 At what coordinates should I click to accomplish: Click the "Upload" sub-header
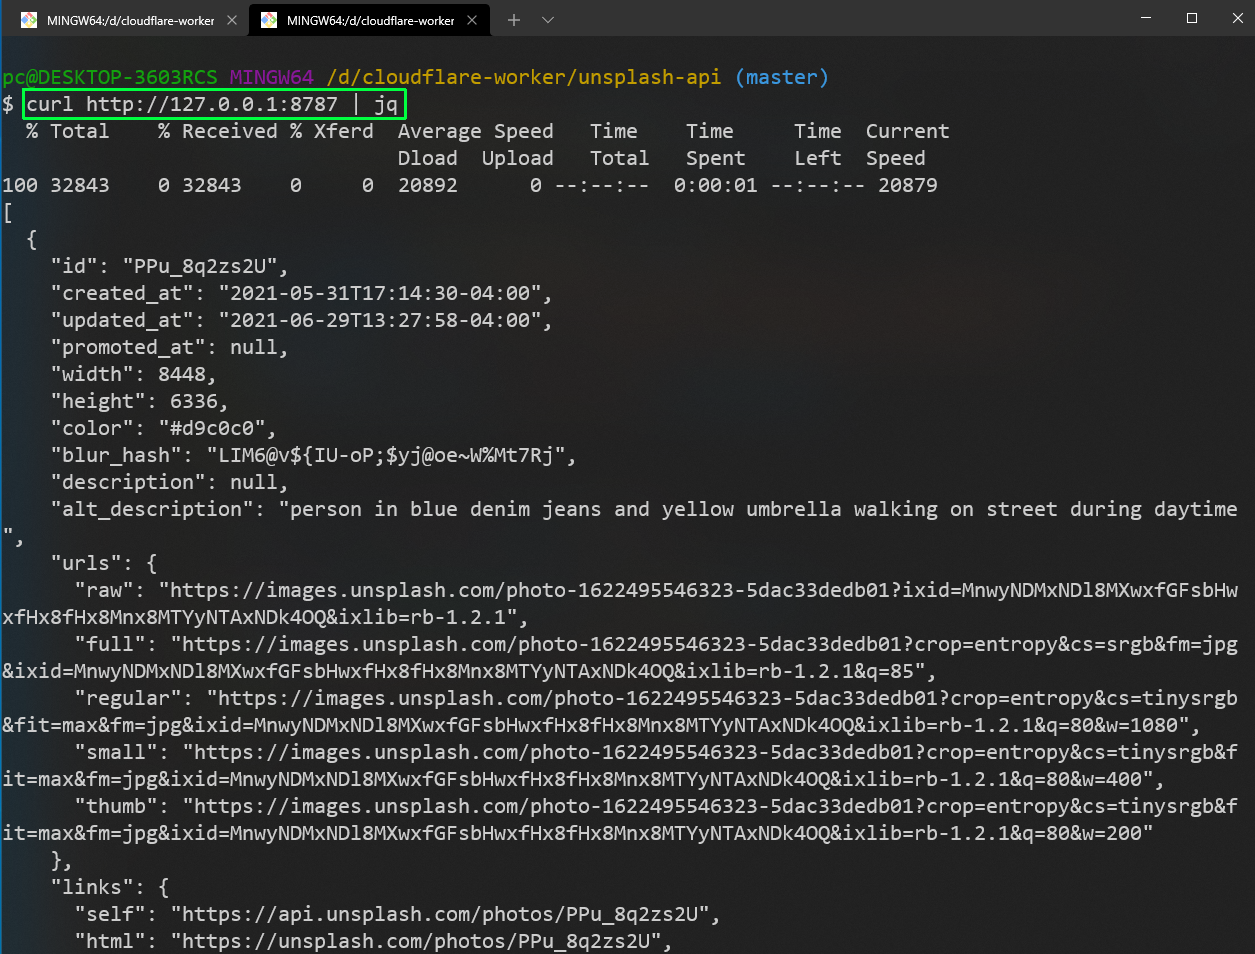pyautogui.click(x=518, y=158)
